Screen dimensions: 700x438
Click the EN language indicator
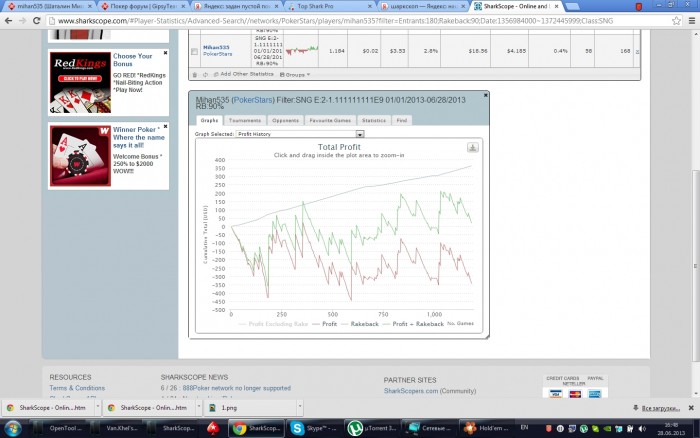(x=525, y=427)
